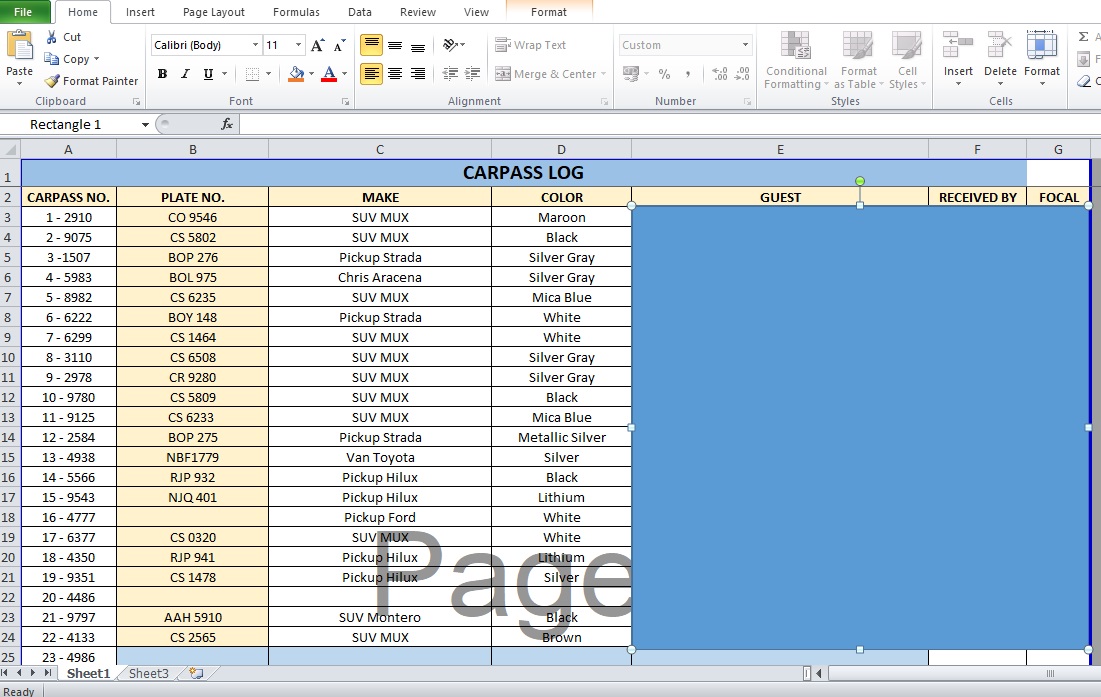1101x697 pixels.
Task: Increase font size with Grow Font icon
Action: point(317,46)
